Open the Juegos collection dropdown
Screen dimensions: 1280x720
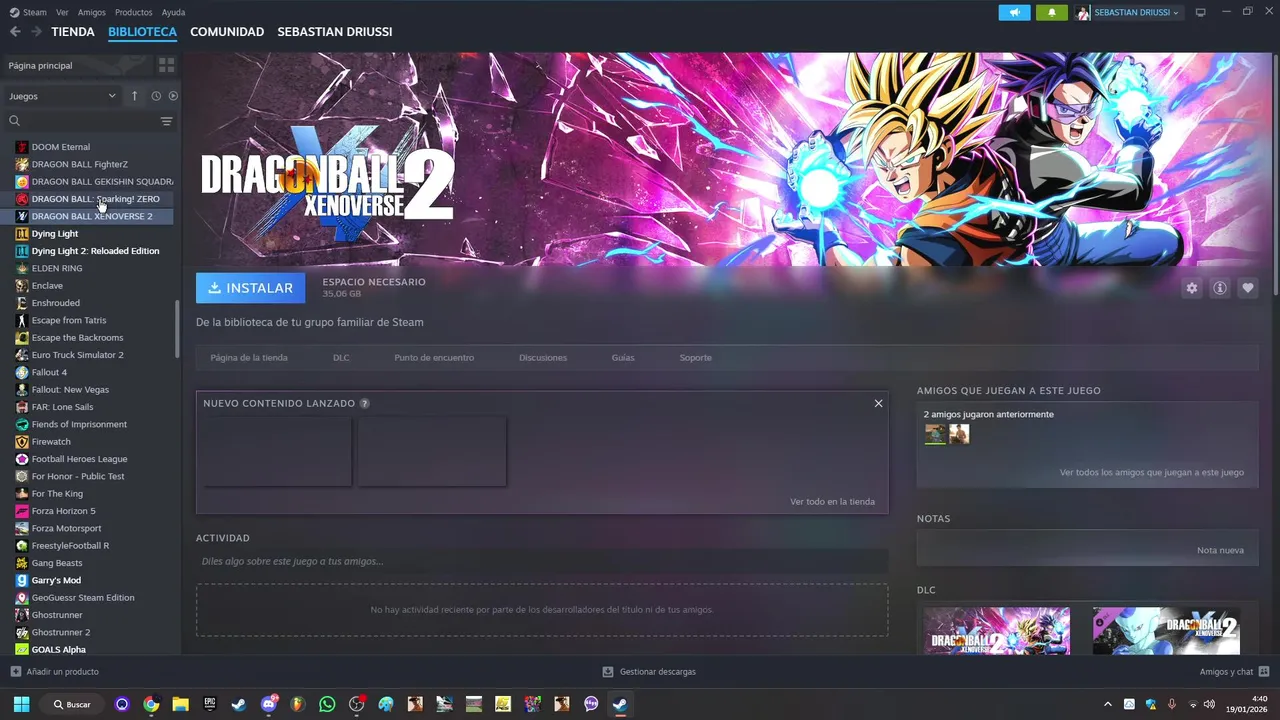62,96
